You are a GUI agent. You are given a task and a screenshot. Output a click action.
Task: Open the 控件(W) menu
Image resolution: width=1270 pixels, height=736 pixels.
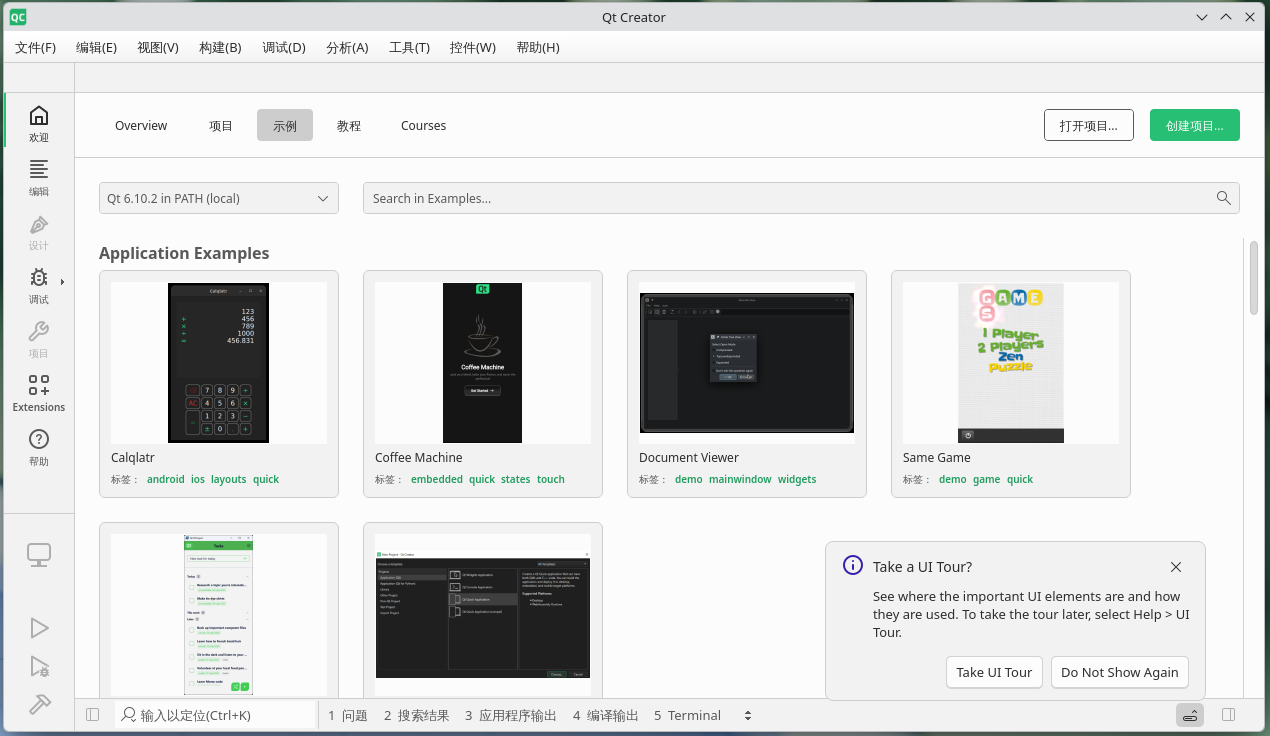pos(473,47)
